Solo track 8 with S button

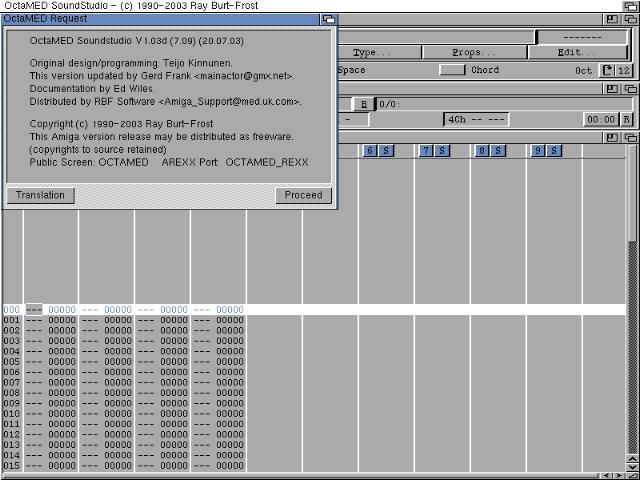pos(498,151)
